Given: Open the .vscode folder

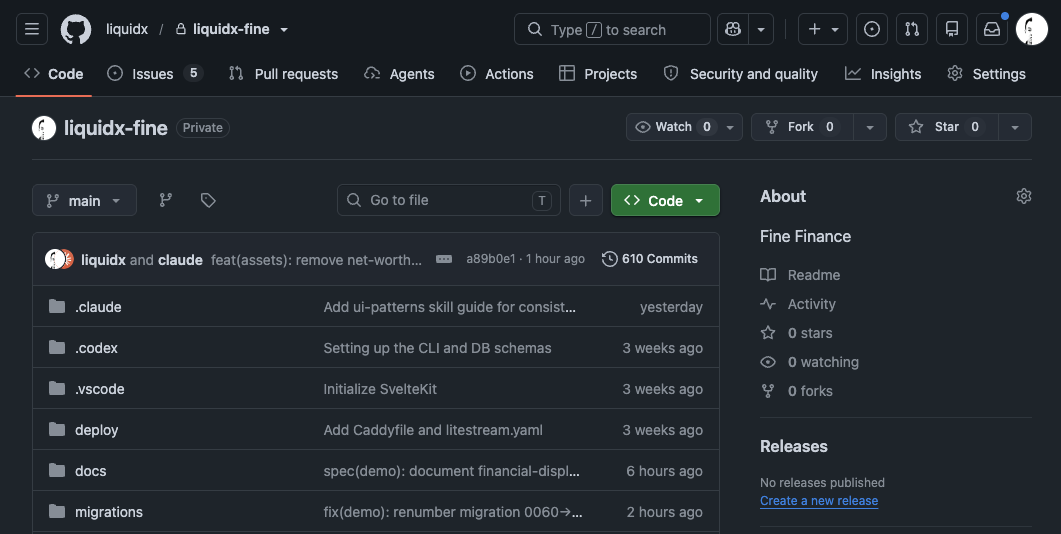Looking at the screenshot, I should (x=99, y=389).
